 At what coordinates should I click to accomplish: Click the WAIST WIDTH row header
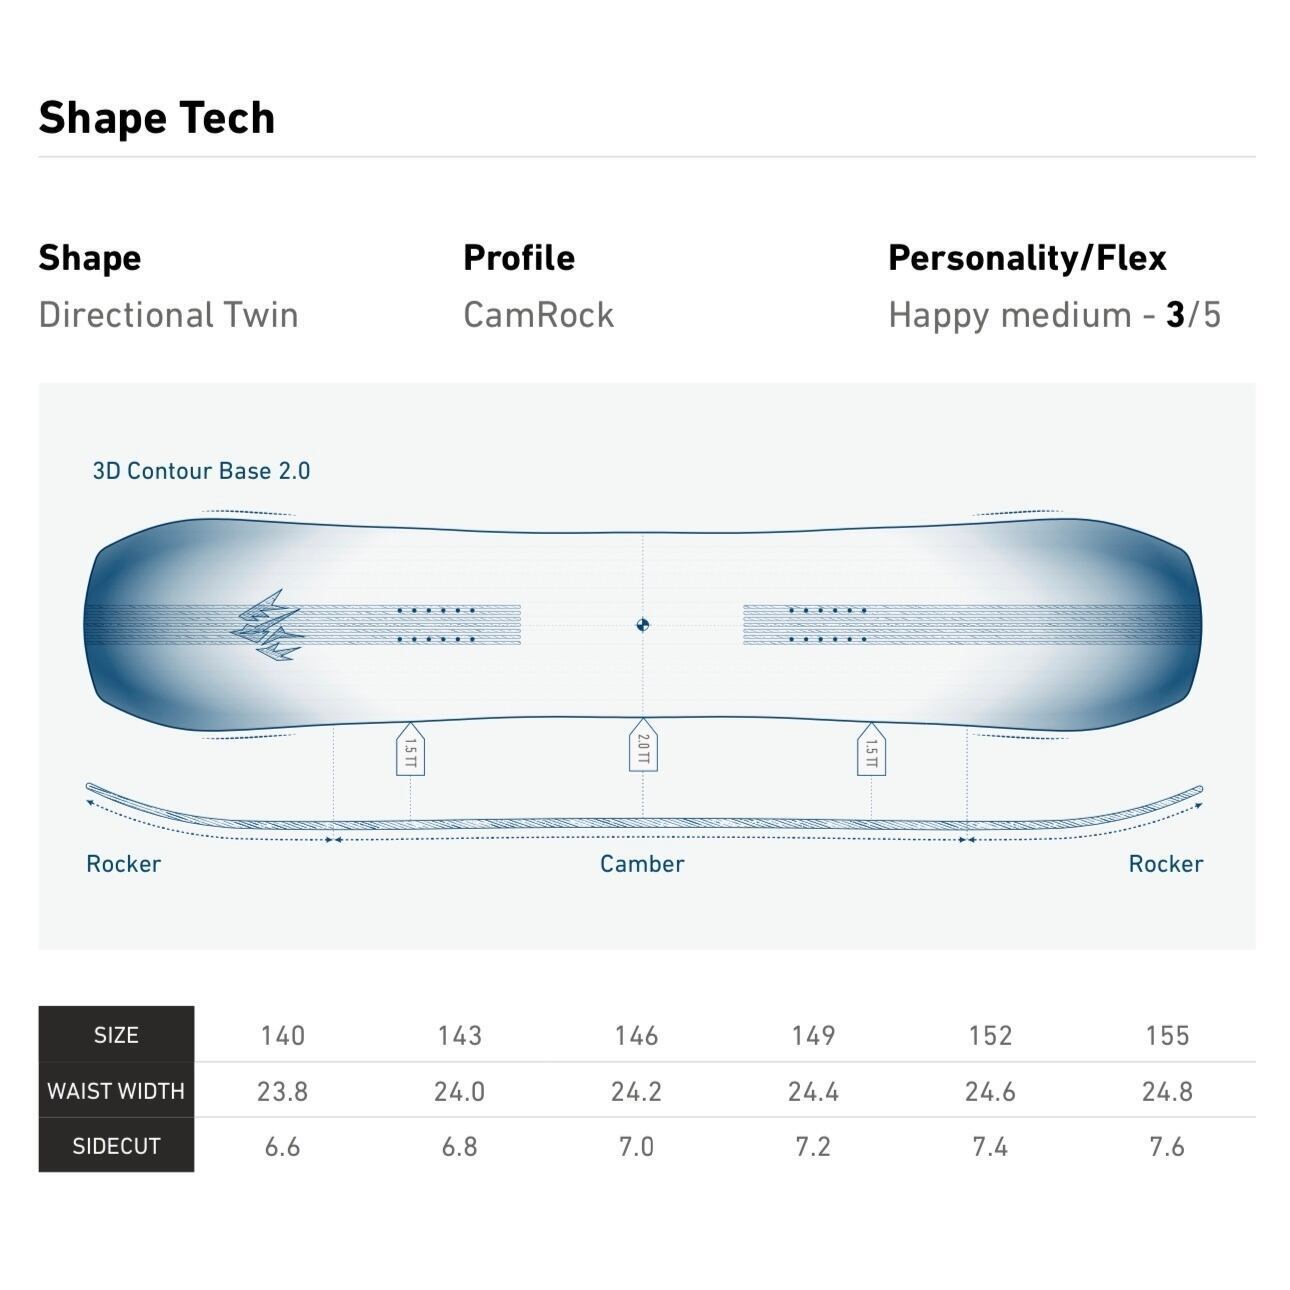coord(116,1091)
